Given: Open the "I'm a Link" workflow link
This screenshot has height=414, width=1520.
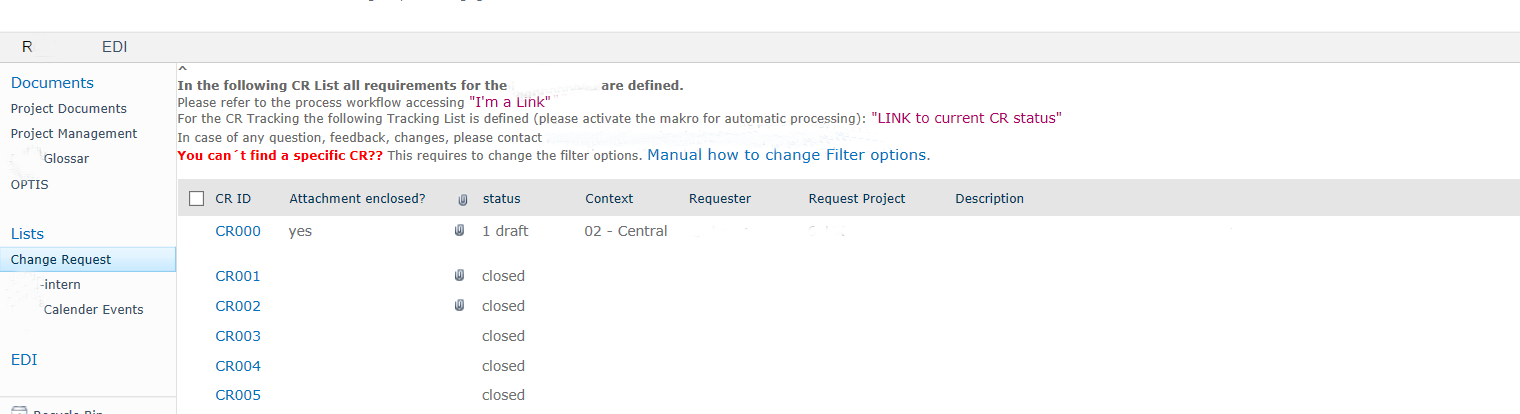Looking at the screenshot, I should click(509, 102).
